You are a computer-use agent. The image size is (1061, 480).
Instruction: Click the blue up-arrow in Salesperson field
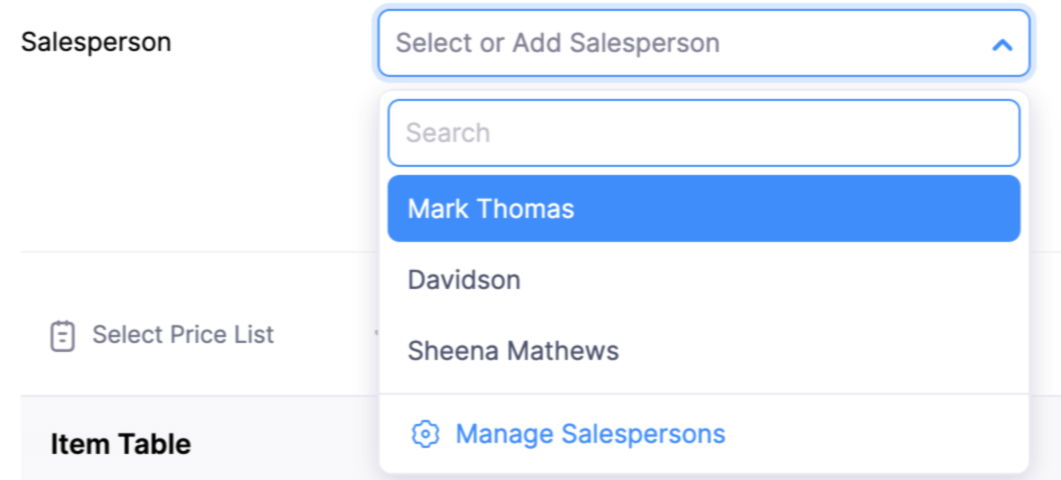pyautogui.click(x=1001, y=44)
